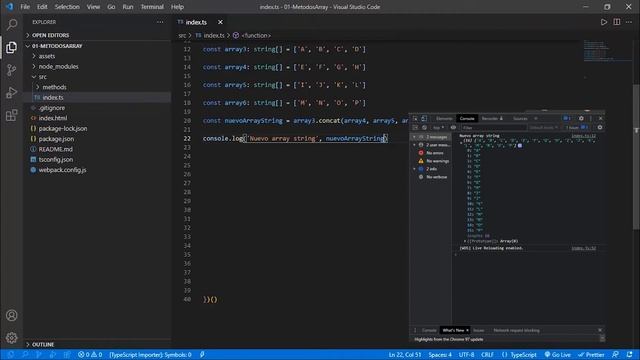Viewport: 640px width, 360px height.
Task: Click the Prettier status bar button
Action: tap(591, 355)
